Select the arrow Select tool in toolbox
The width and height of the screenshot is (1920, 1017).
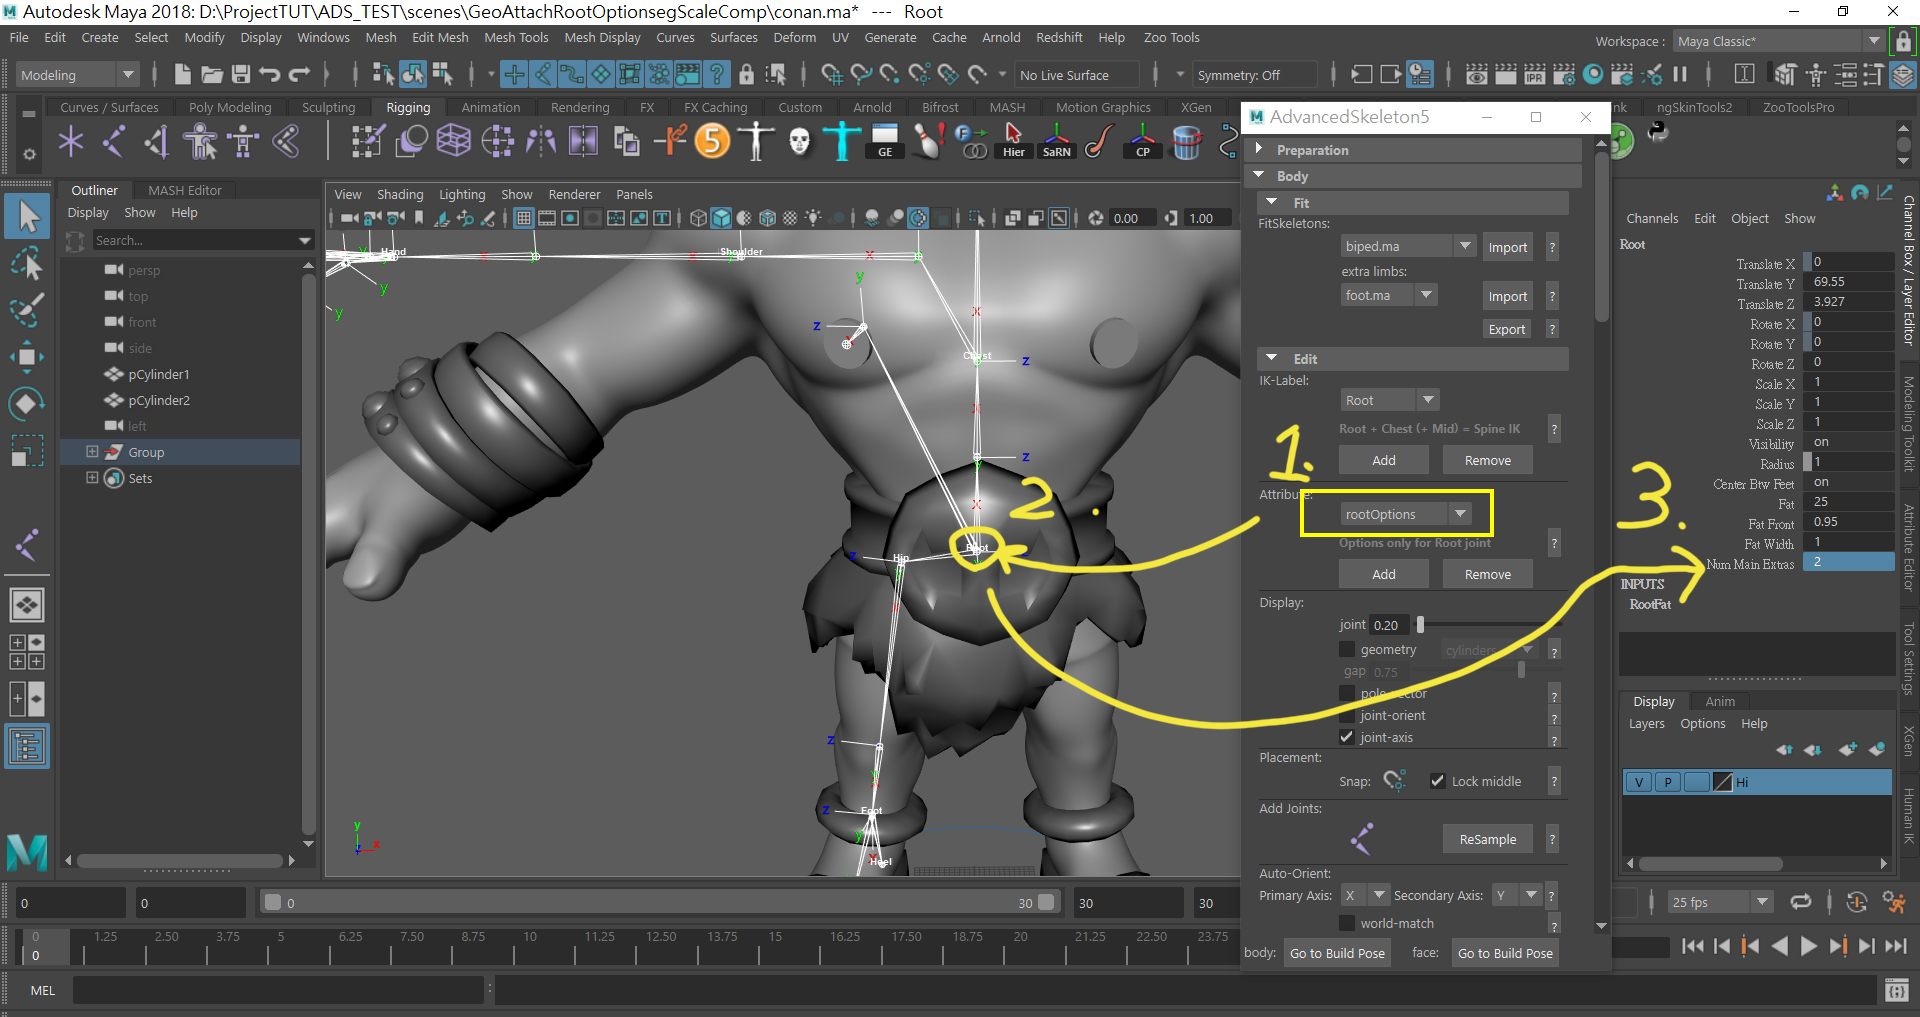27,215
